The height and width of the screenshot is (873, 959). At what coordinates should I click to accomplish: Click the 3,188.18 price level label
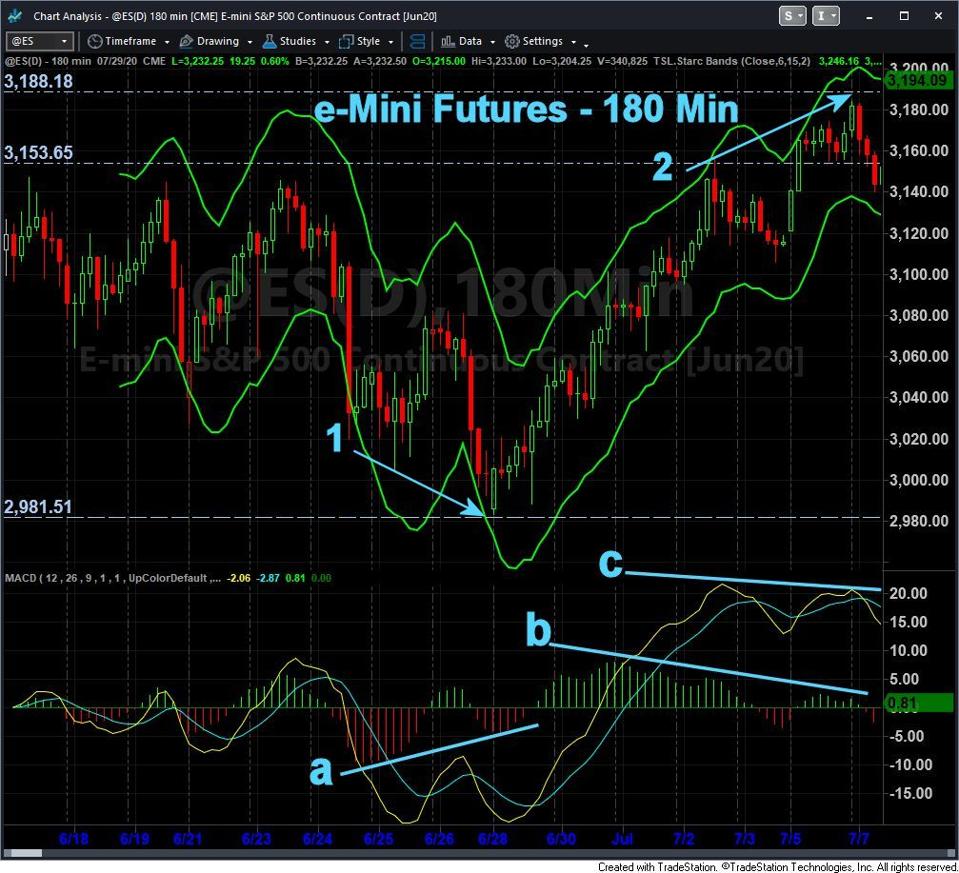click(x=39, y=80)
